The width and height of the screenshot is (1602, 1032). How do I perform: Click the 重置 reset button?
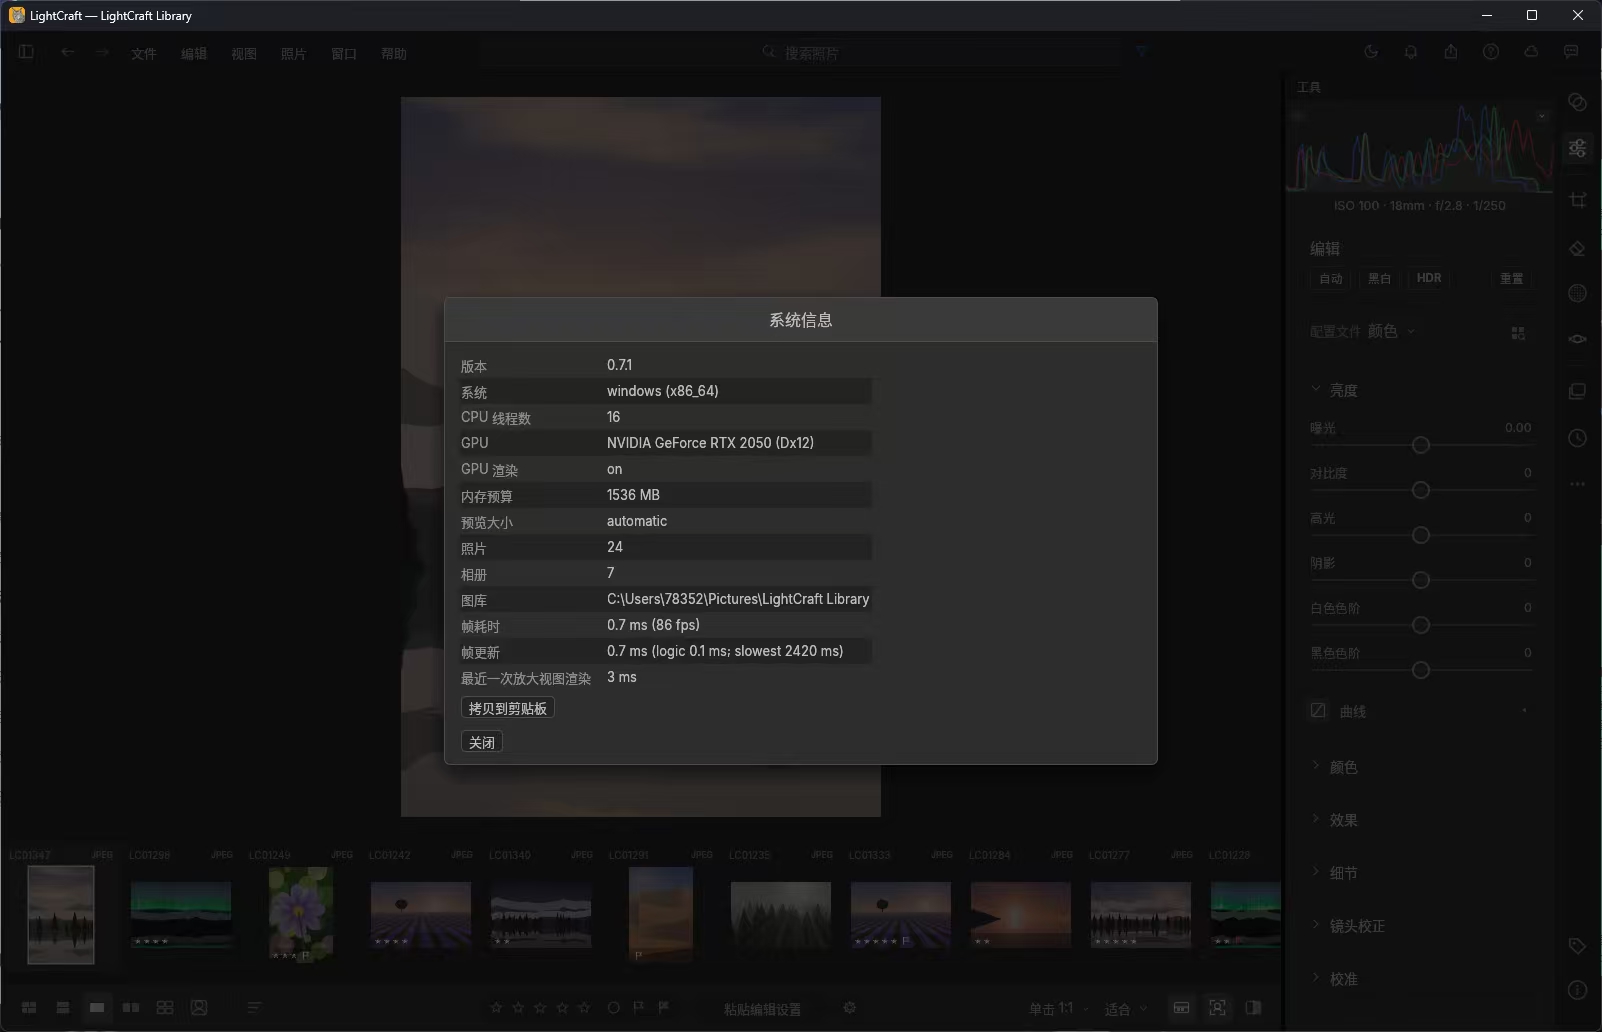pyautogui.click(x=1511, y=278)
